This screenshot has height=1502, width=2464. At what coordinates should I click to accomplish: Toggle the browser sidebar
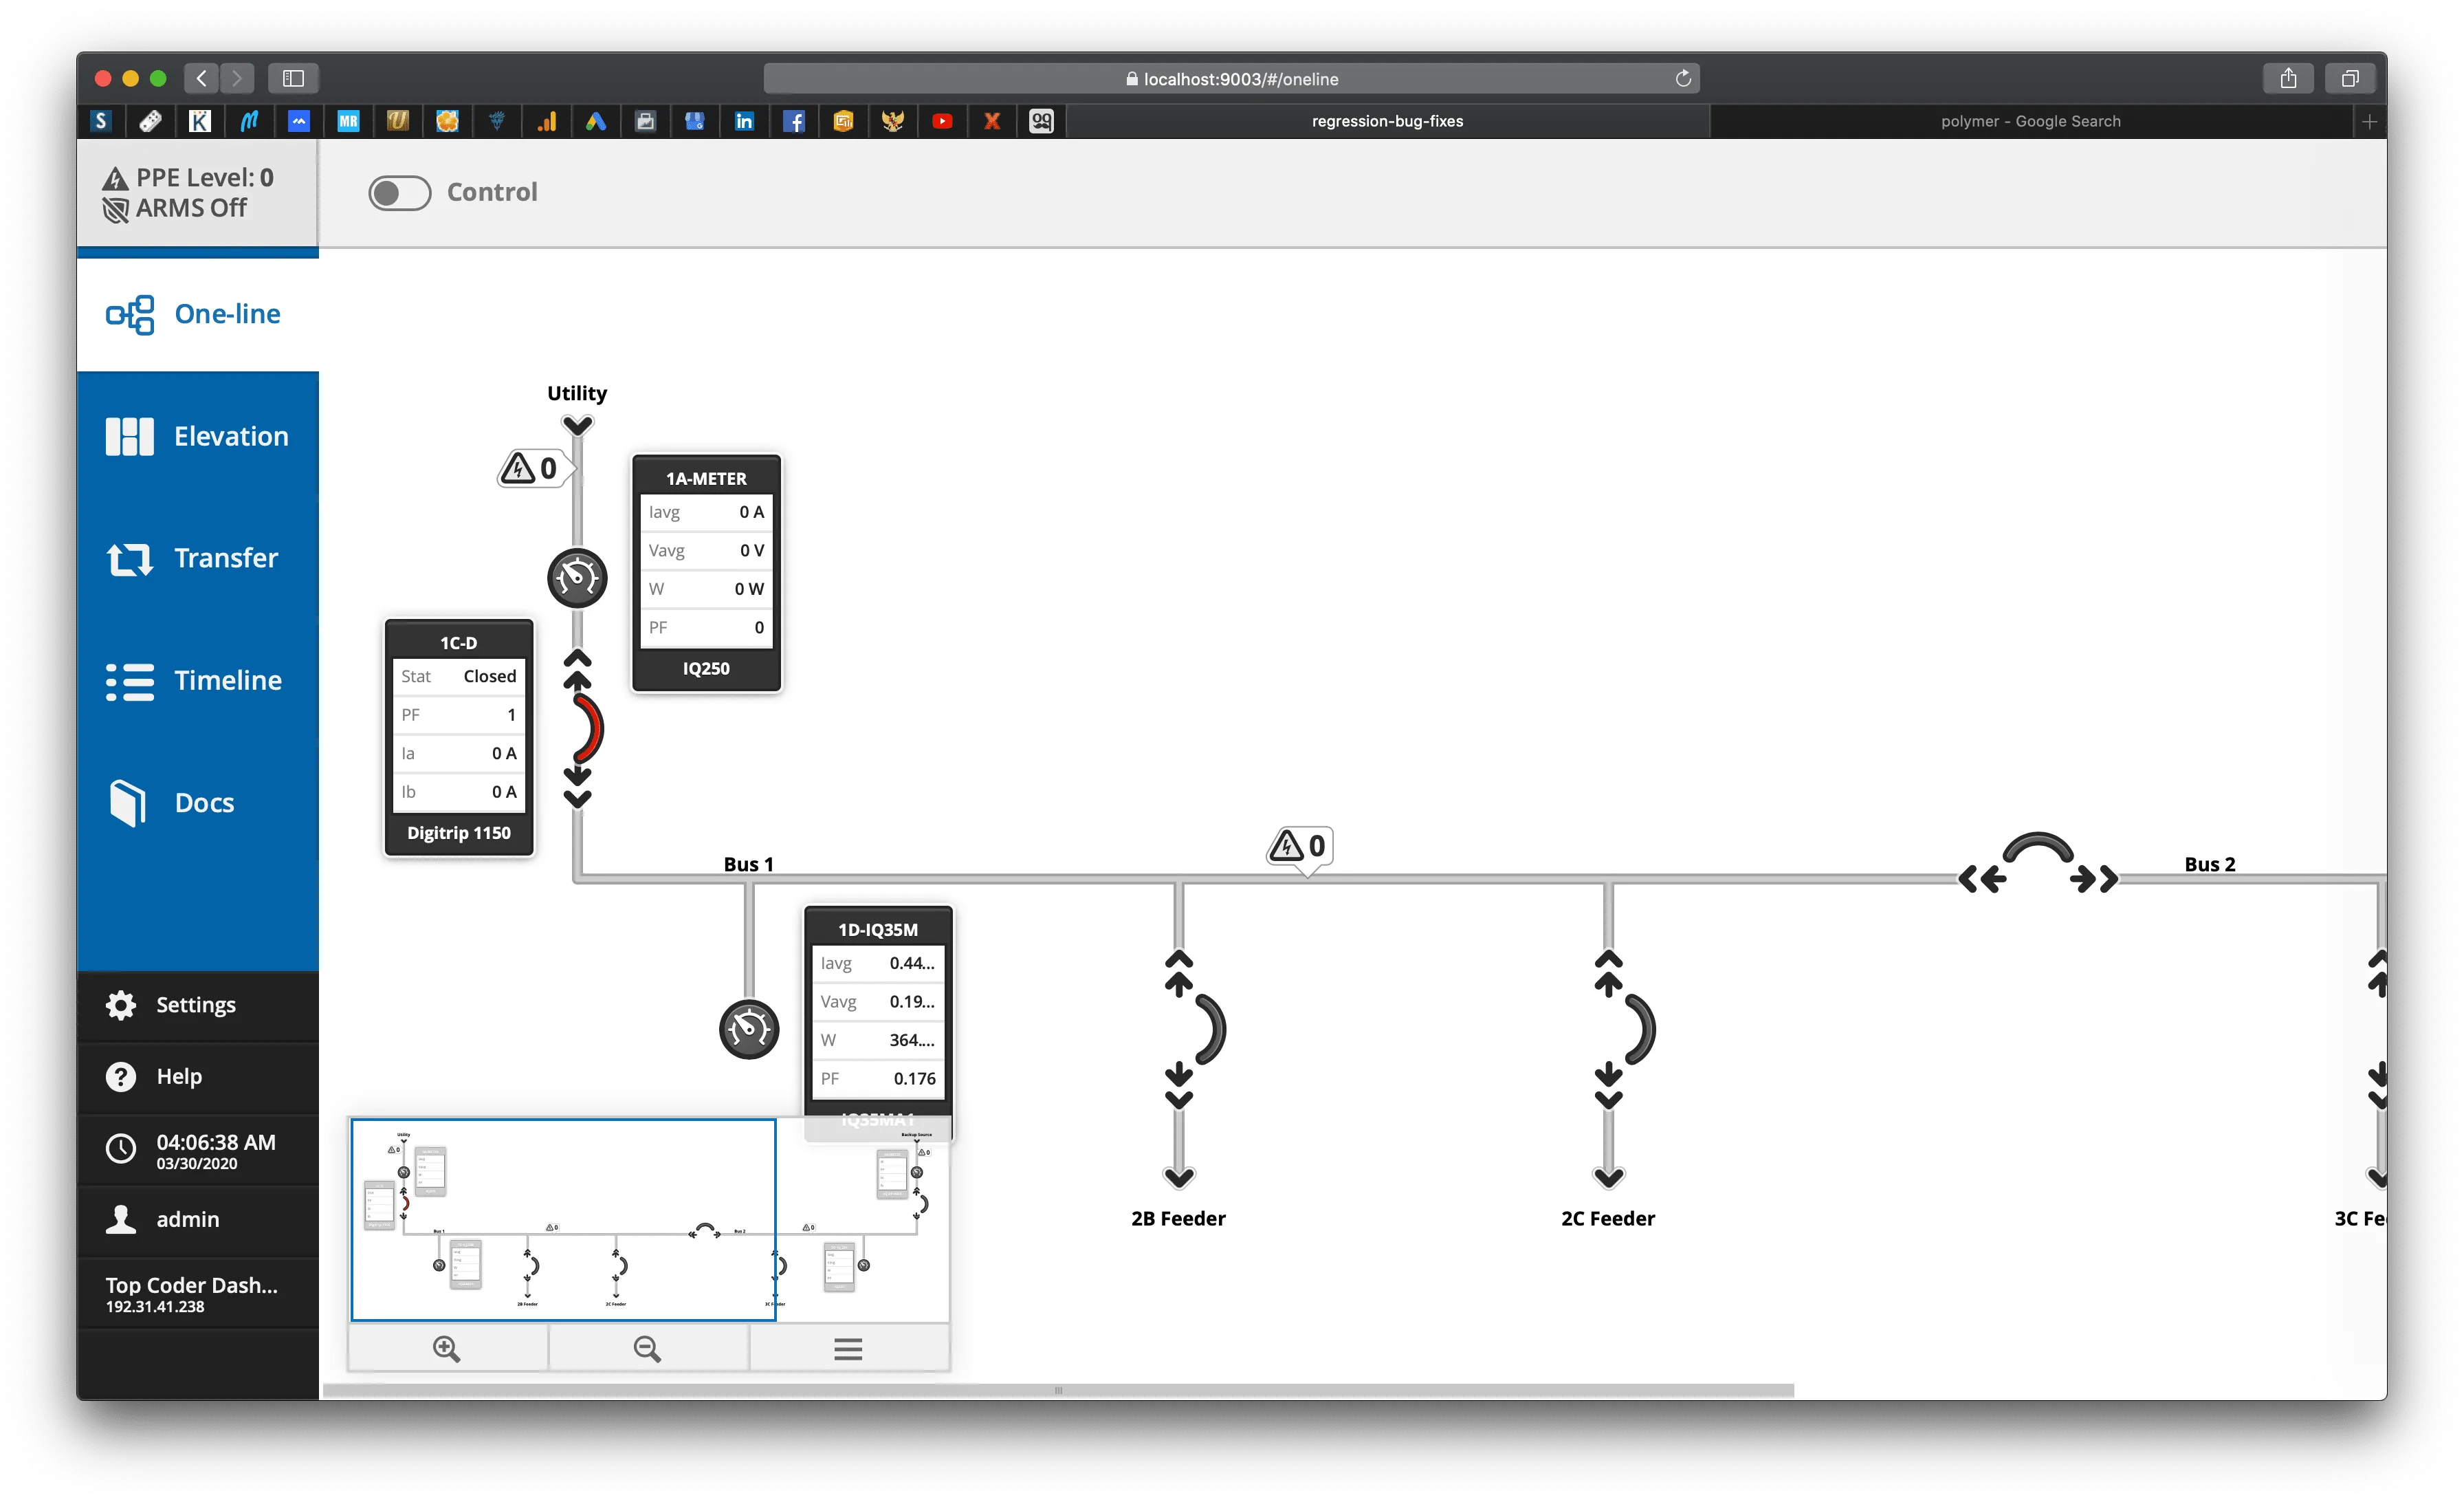coord(293,78)
